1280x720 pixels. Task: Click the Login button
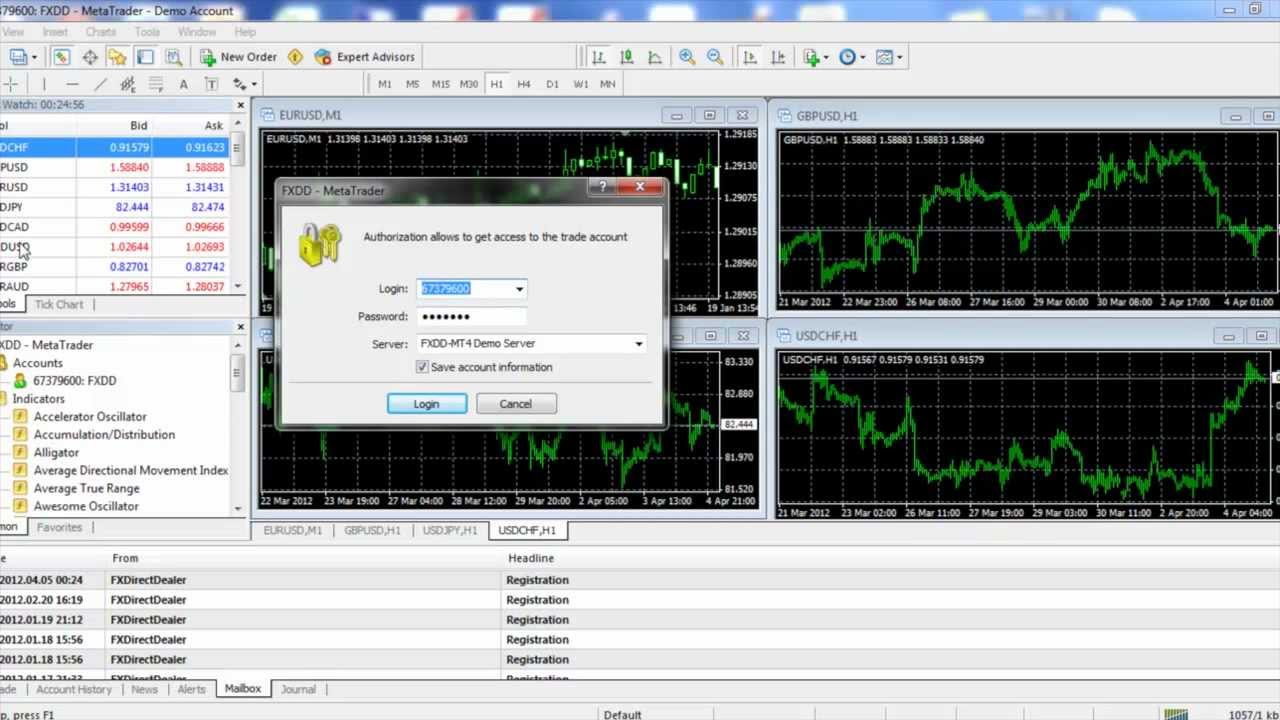pyautogui.click(x=426, y=404)
